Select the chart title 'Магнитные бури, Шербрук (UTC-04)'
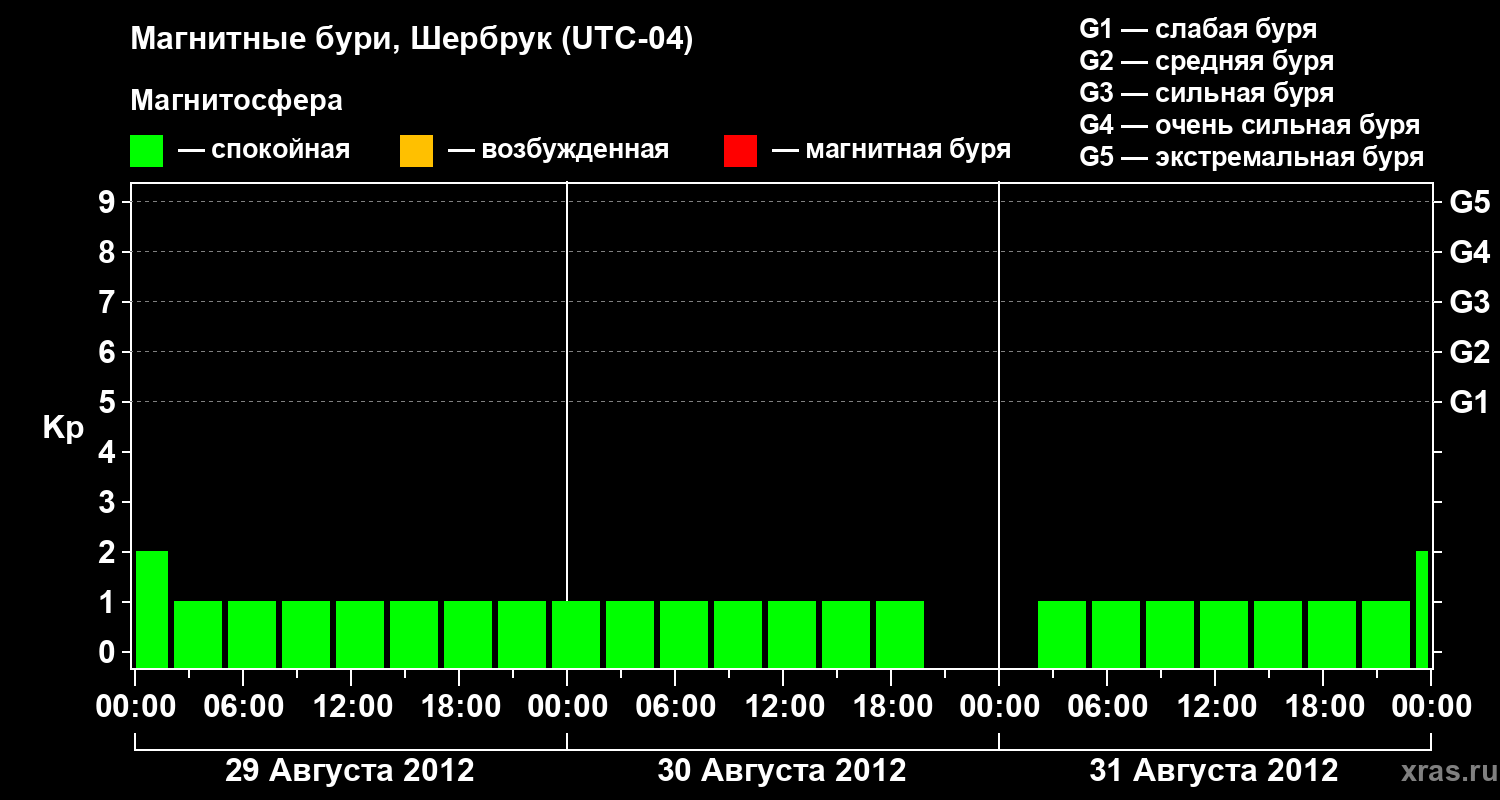Viewport: 1500px width, 800px height. coord(411,40)
